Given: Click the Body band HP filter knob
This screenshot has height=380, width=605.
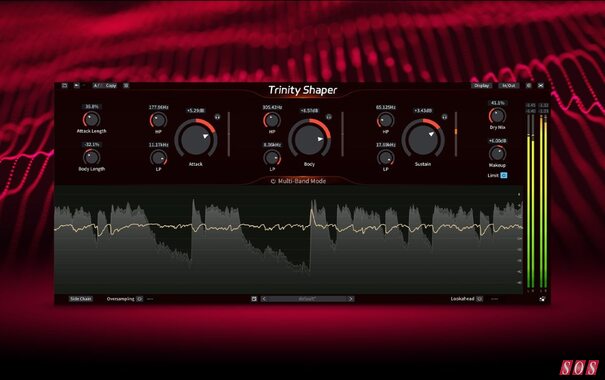Looking at the screenshot, I should [x=272, y=120].
